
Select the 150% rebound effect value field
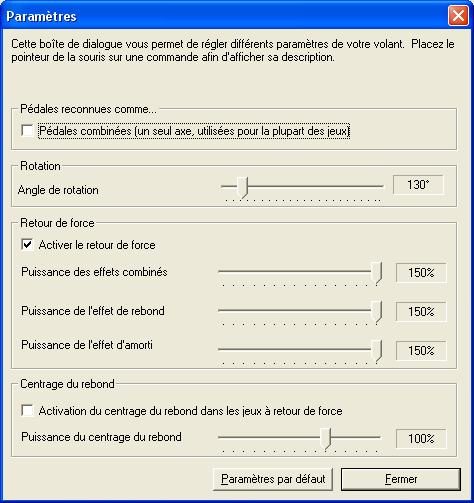[x=421, y=312]
